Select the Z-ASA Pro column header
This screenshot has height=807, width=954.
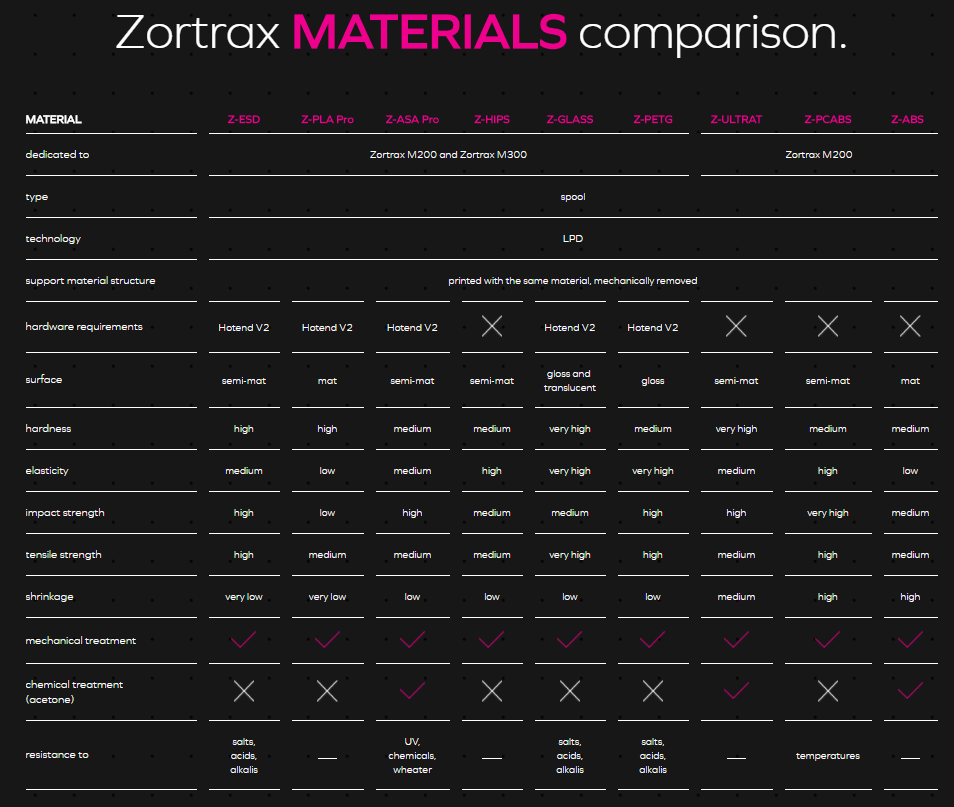point(413,119)
